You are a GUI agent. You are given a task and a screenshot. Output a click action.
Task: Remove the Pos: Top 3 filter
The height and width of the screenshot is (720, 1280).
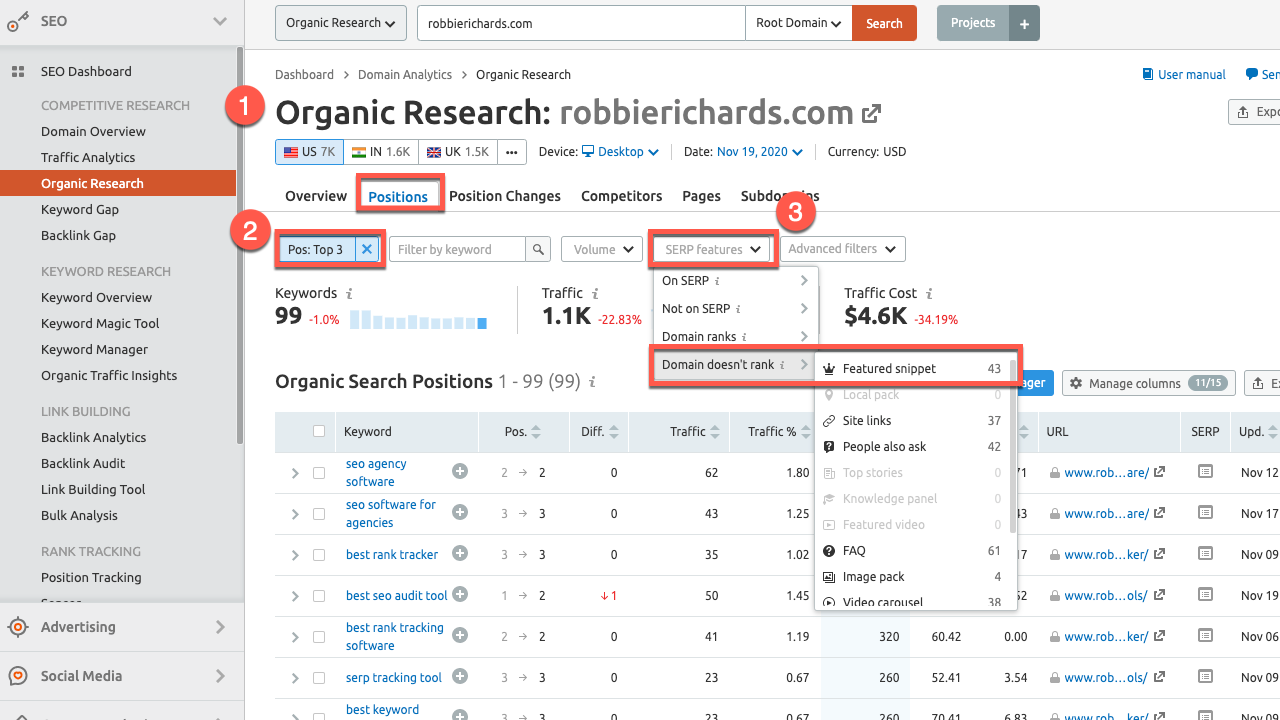[x=367, y=249]
